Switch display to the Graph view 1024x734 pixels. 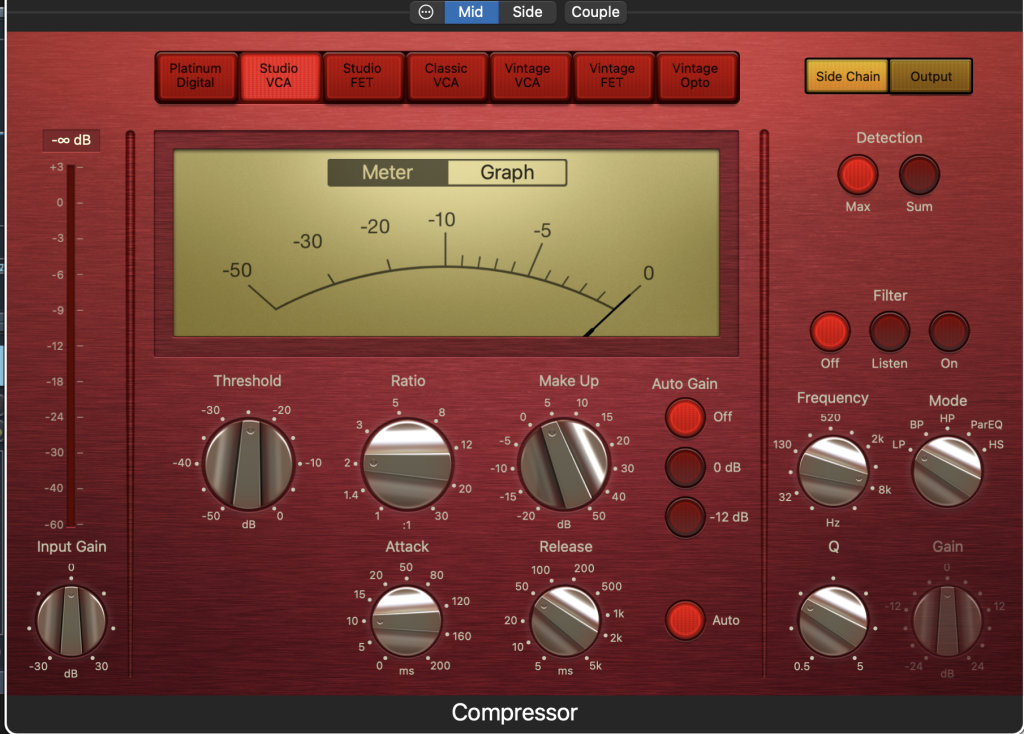[x=507, y=173]
